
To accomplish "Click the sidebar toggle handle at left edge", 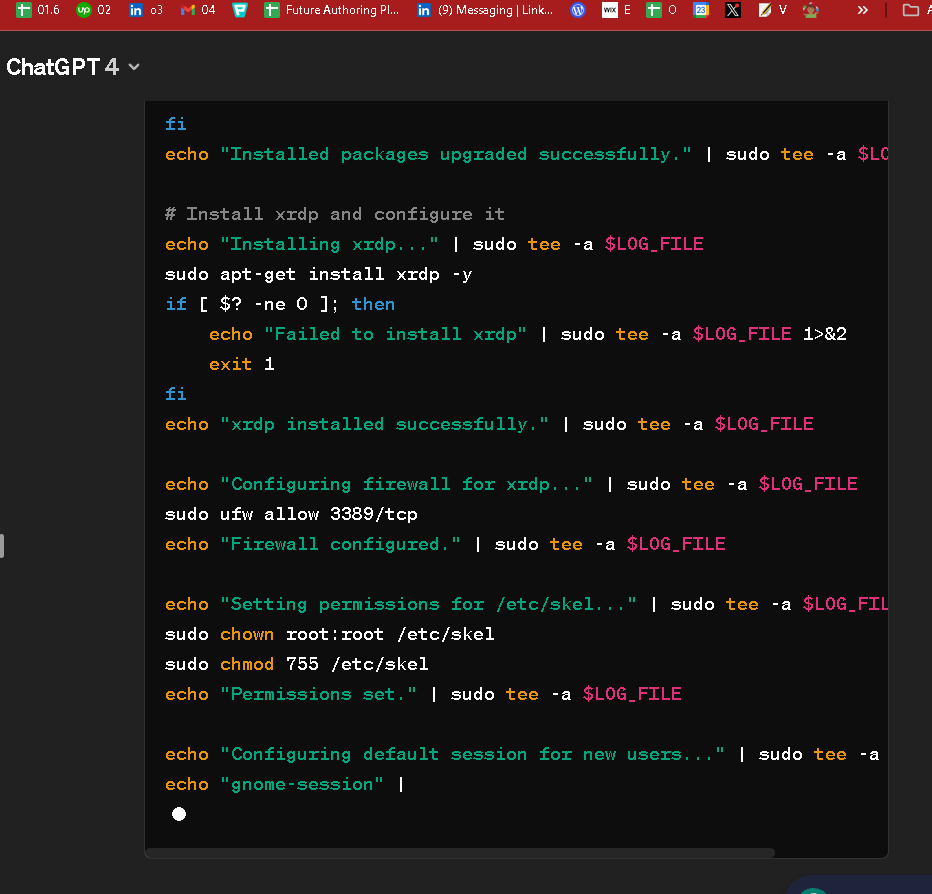I will coord(2,546).
